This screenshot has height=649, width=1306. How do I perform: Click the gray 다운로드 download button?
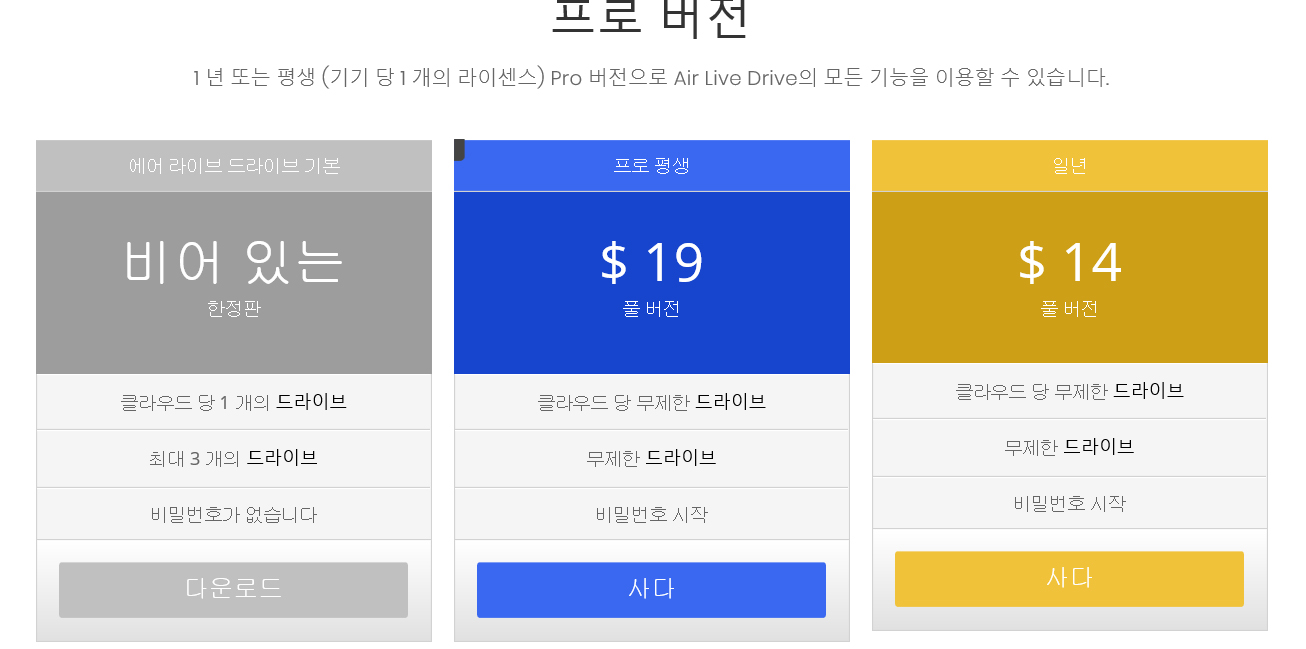click(x=233, y=589)
